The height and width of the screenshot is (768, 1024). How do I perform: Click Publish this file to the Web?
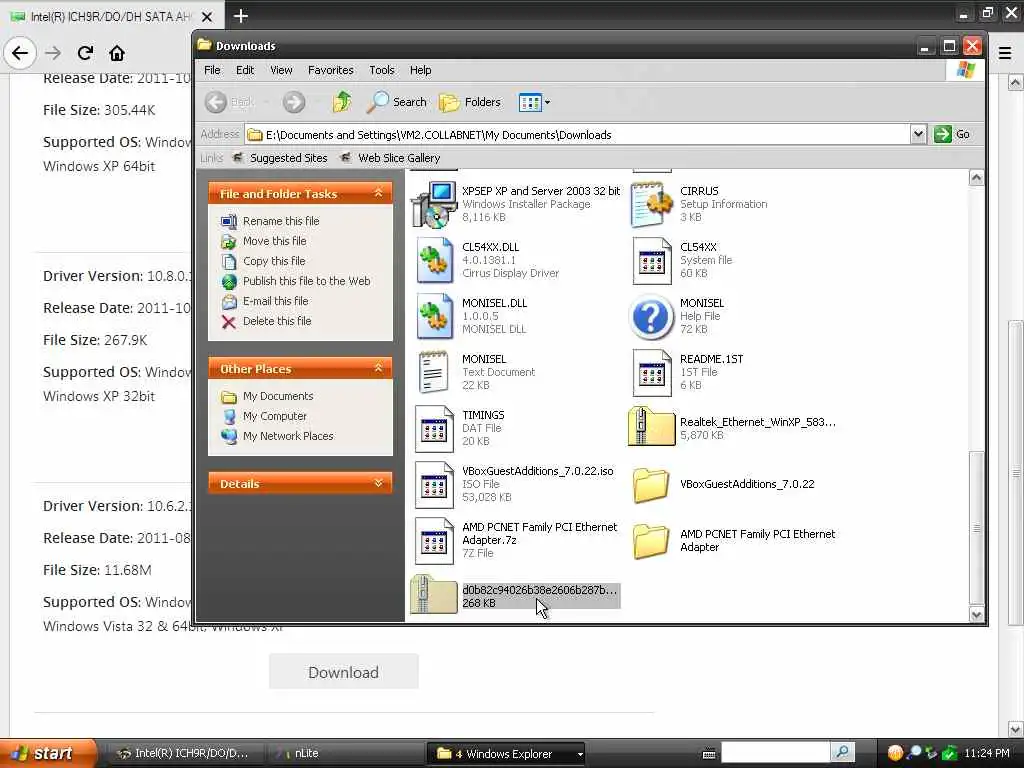[306, 281]
